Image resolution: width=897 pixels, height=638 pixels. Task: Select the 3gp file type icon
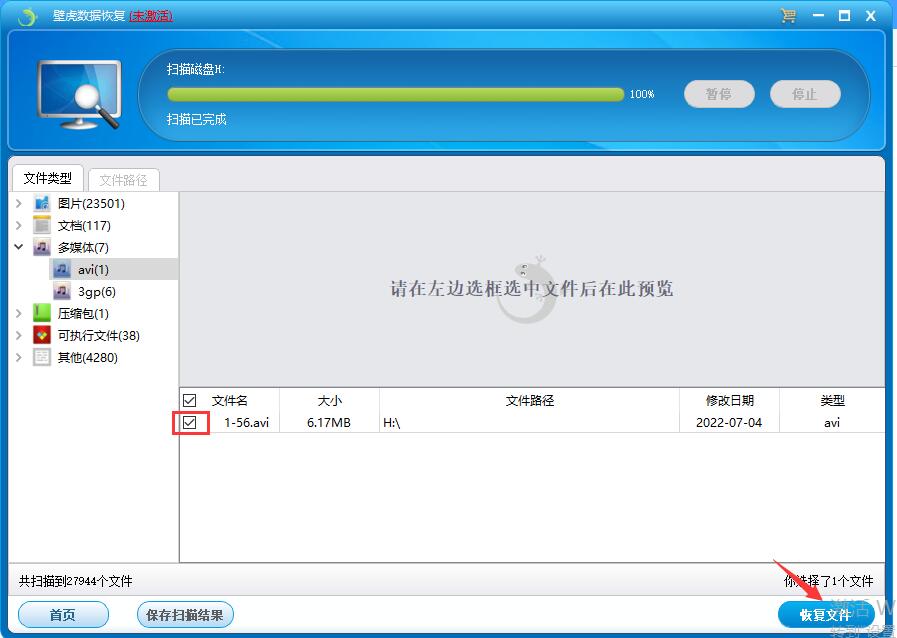click(62, 292)
